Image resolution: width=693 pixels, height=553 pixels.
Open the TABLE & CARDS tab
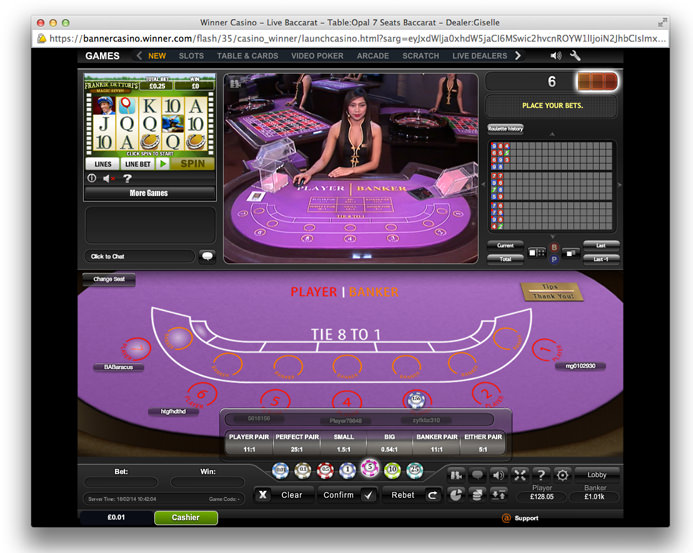248,56
